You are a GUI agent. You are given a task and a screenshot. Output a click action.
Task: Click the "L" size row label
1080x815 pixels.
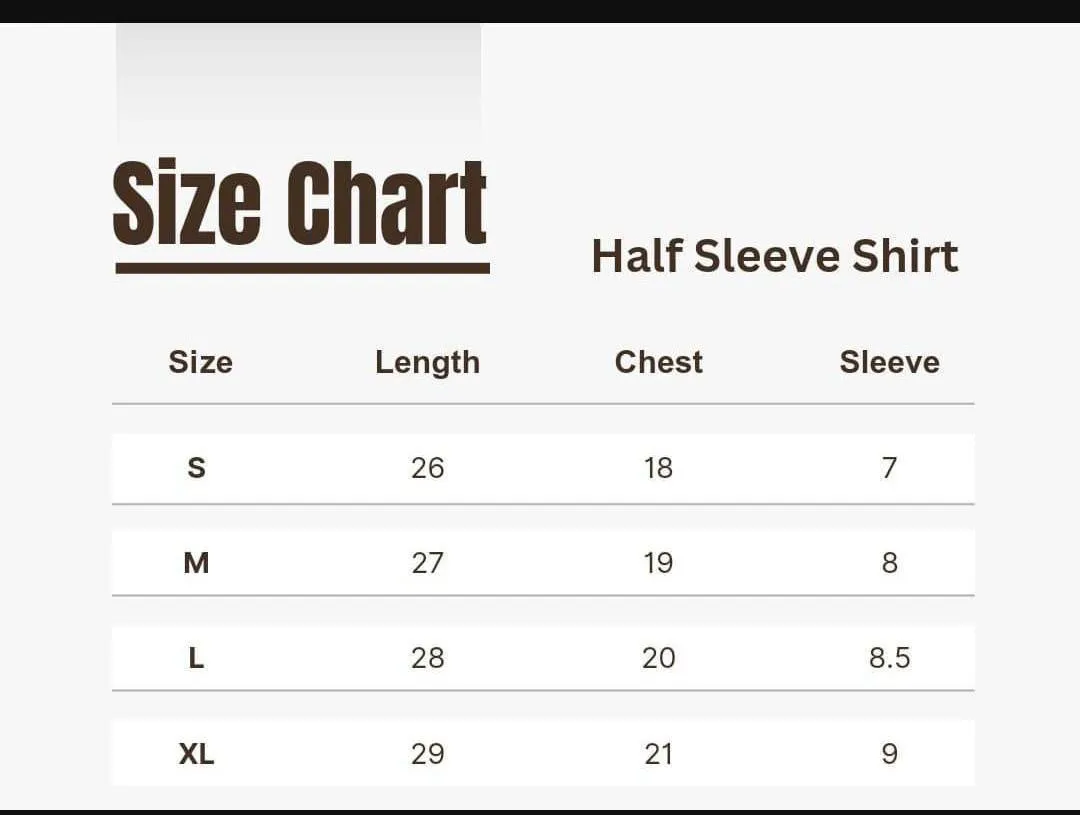[197, 658]
